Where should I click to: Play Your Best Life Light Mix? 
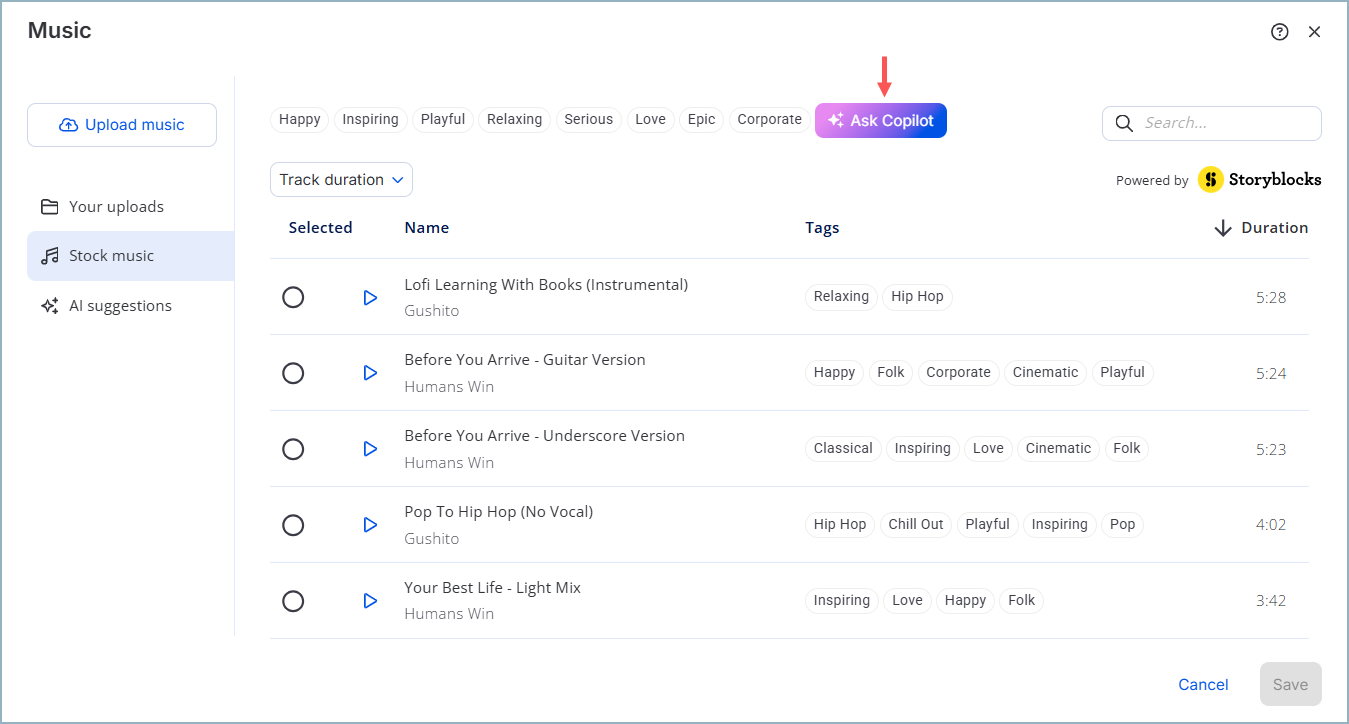pyautogui.click(x=370, y=601)
